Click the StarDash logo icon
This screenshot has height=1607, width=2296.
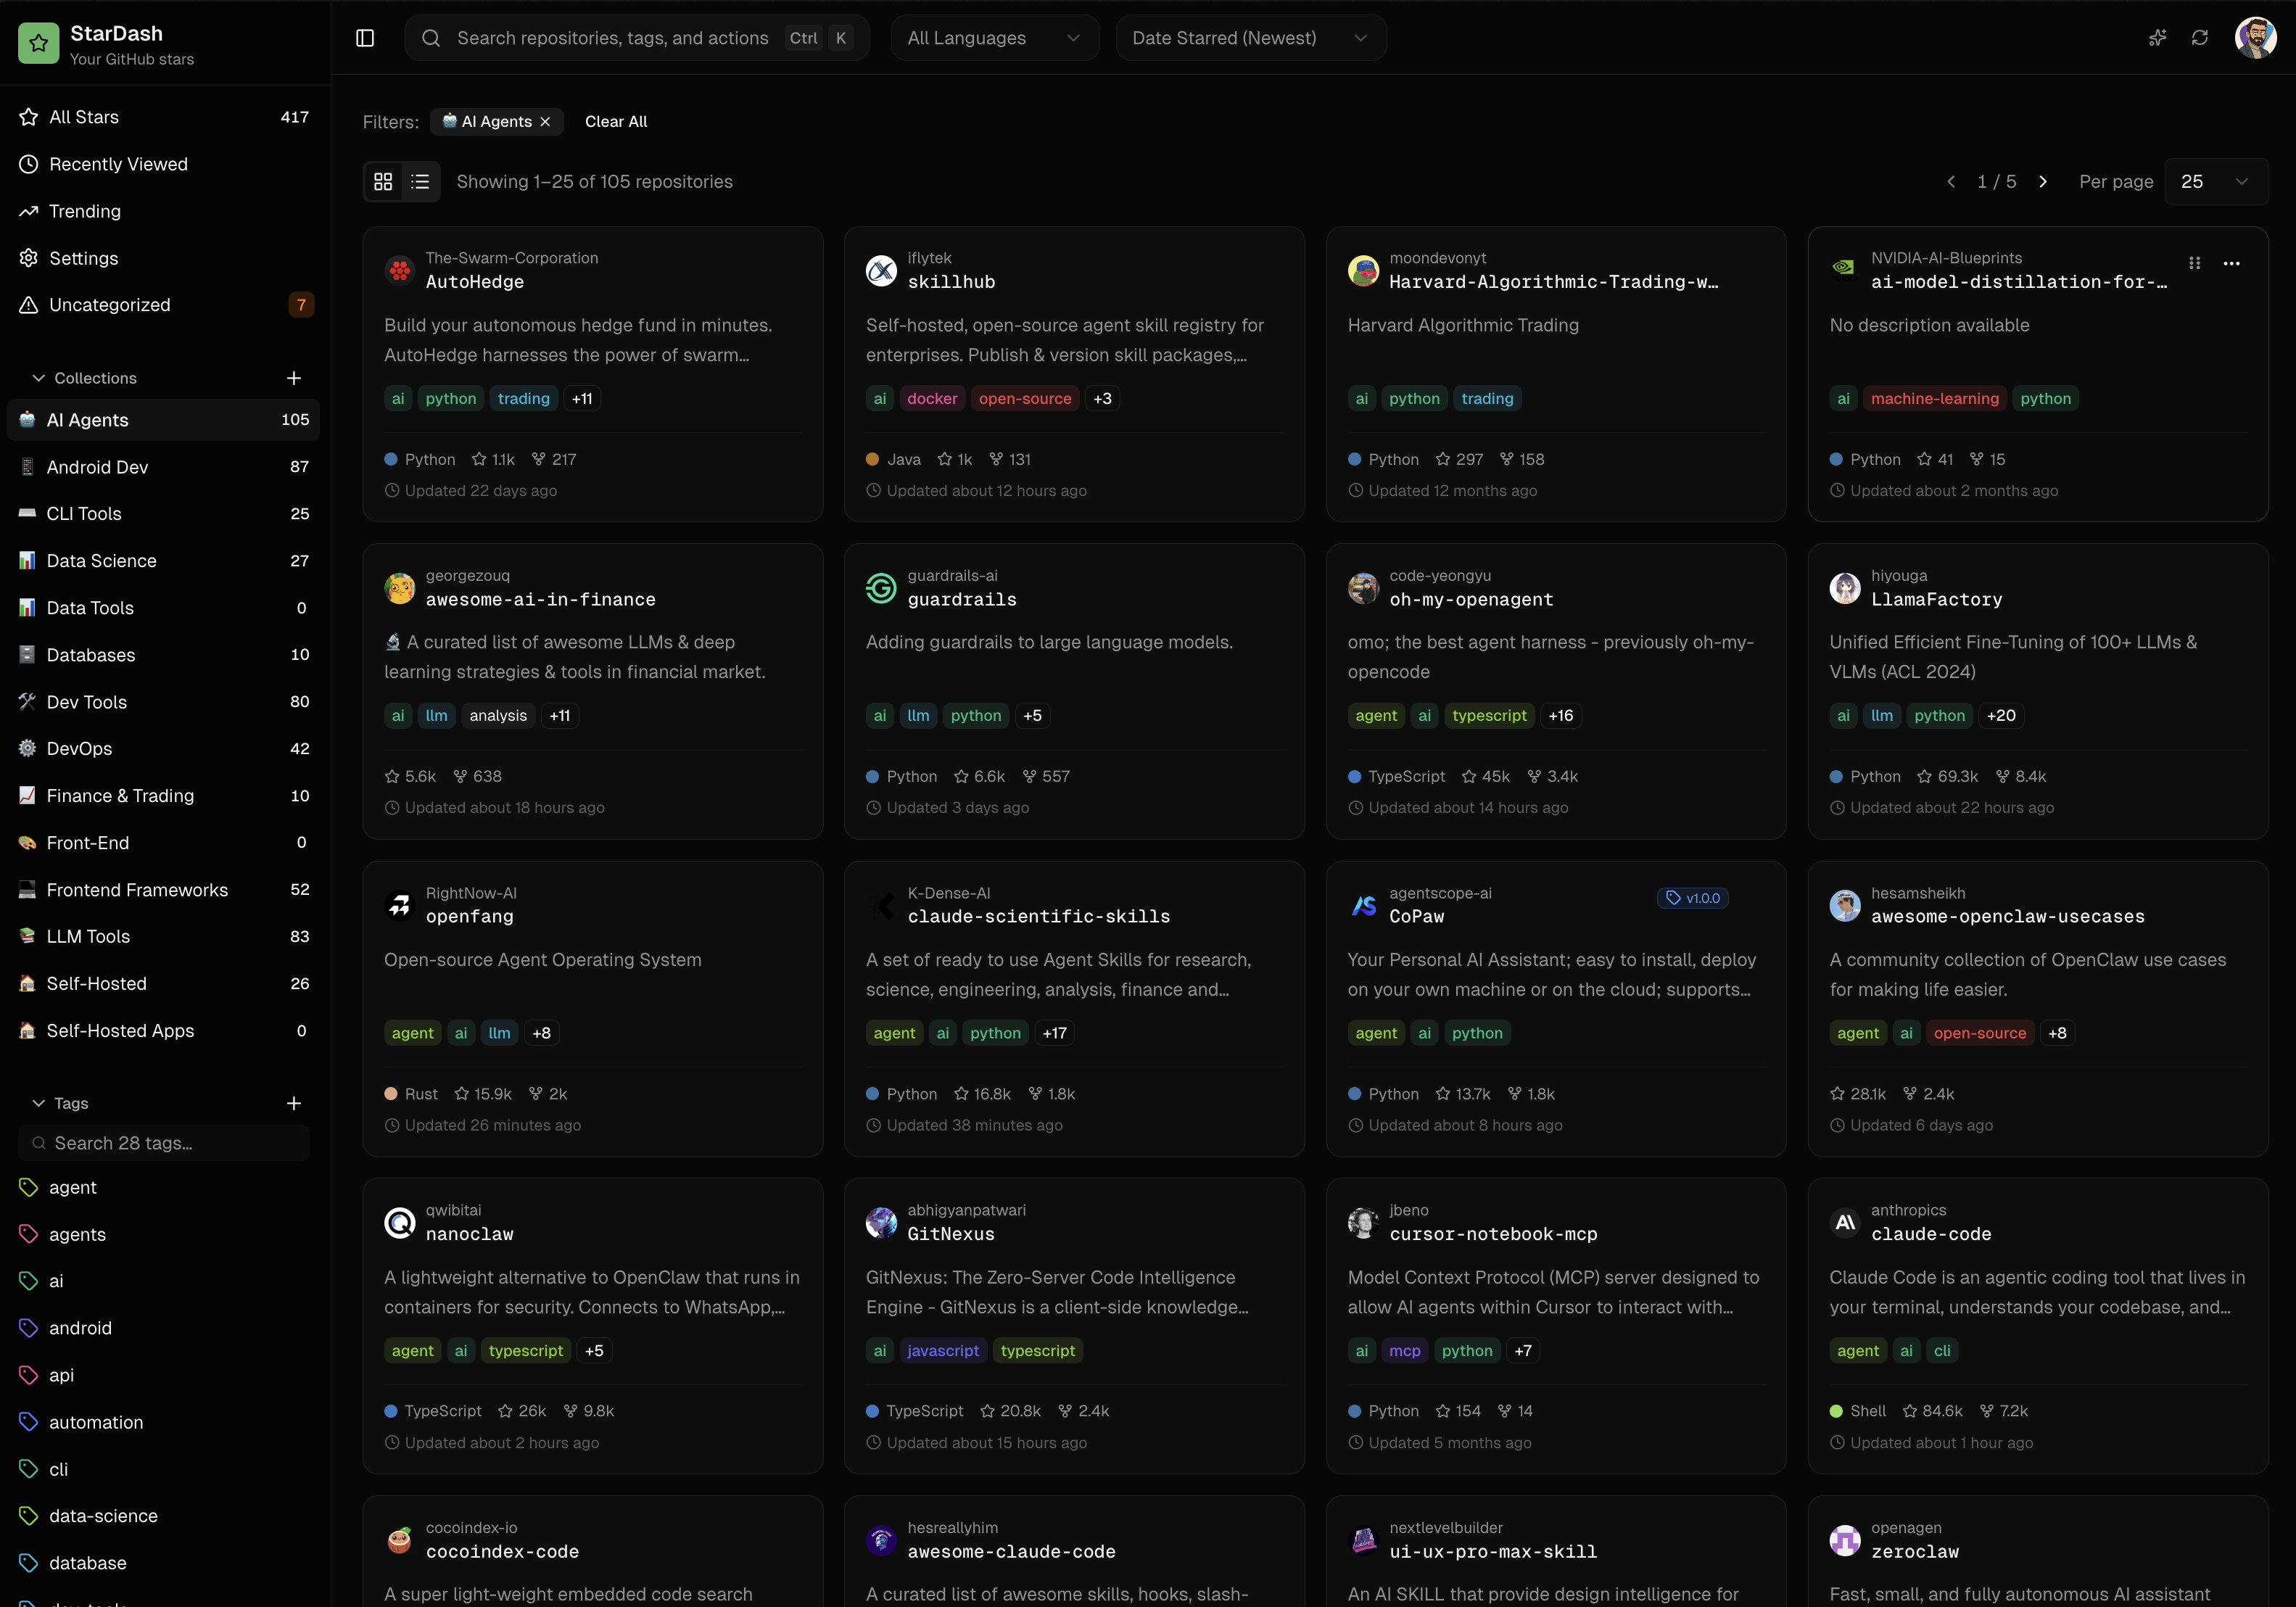point(38,43)
